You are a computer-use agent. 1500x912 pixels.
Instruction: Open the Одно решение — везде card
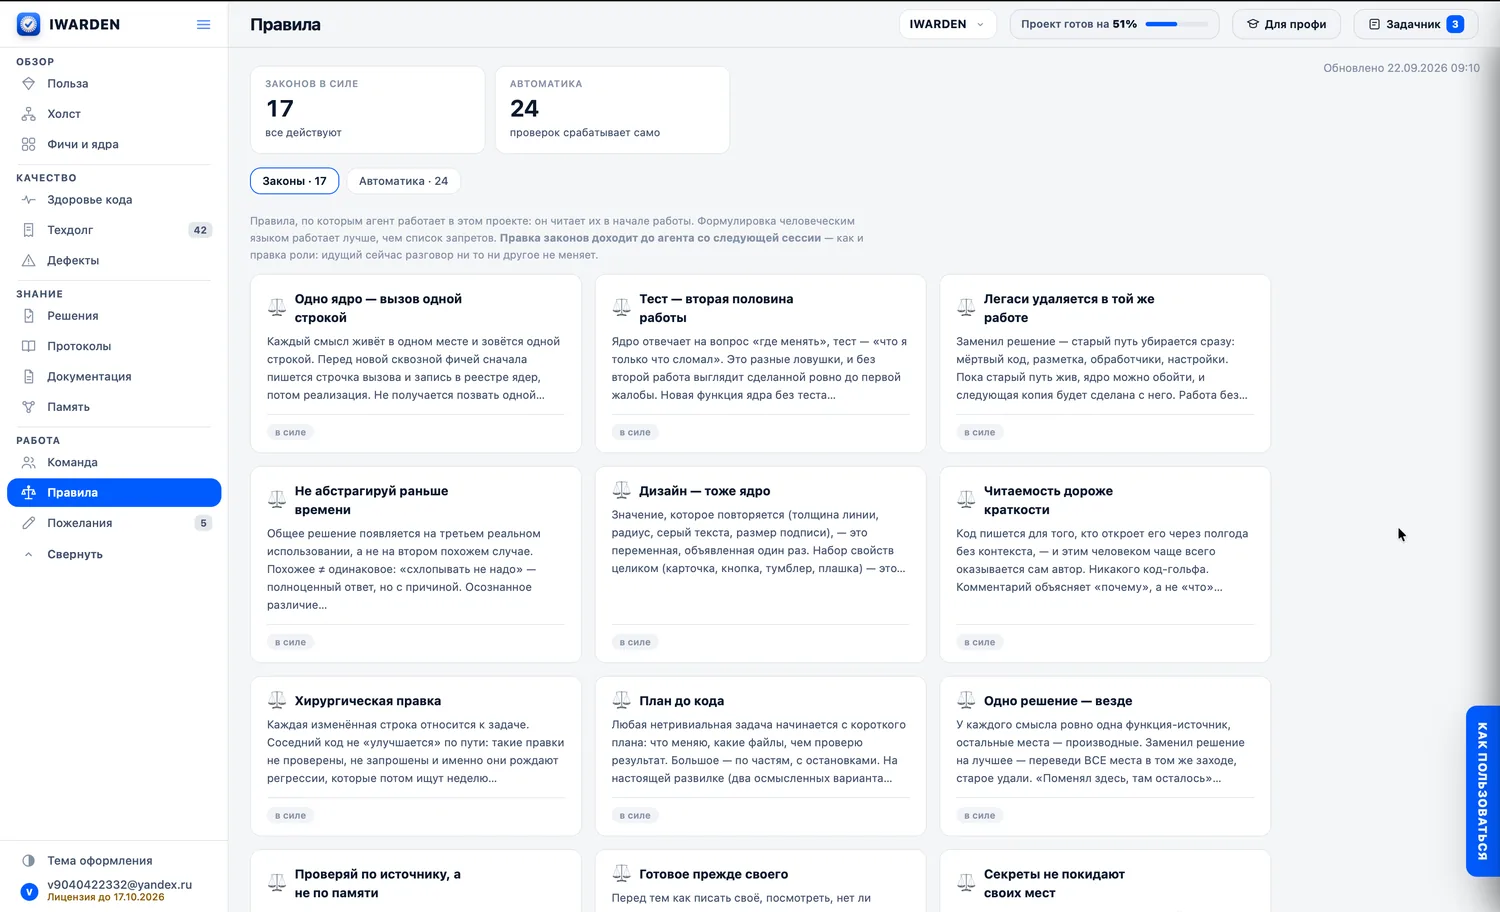pos(1105,756)
